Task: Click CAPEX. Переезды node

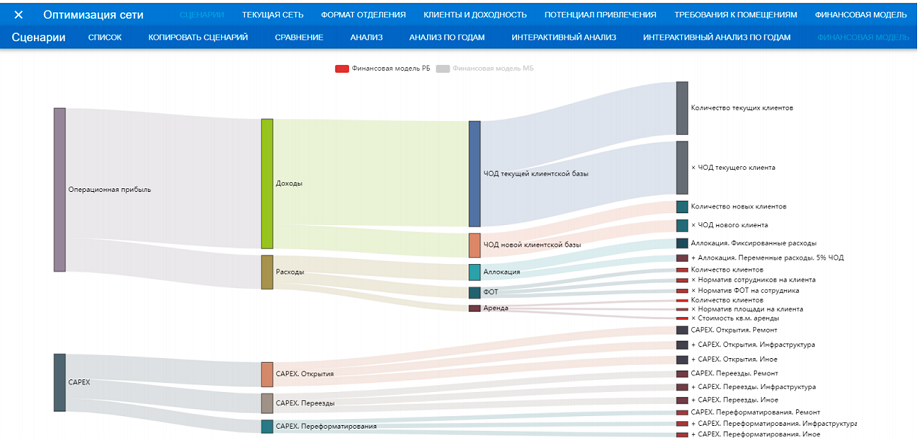Action: [267, 403]
